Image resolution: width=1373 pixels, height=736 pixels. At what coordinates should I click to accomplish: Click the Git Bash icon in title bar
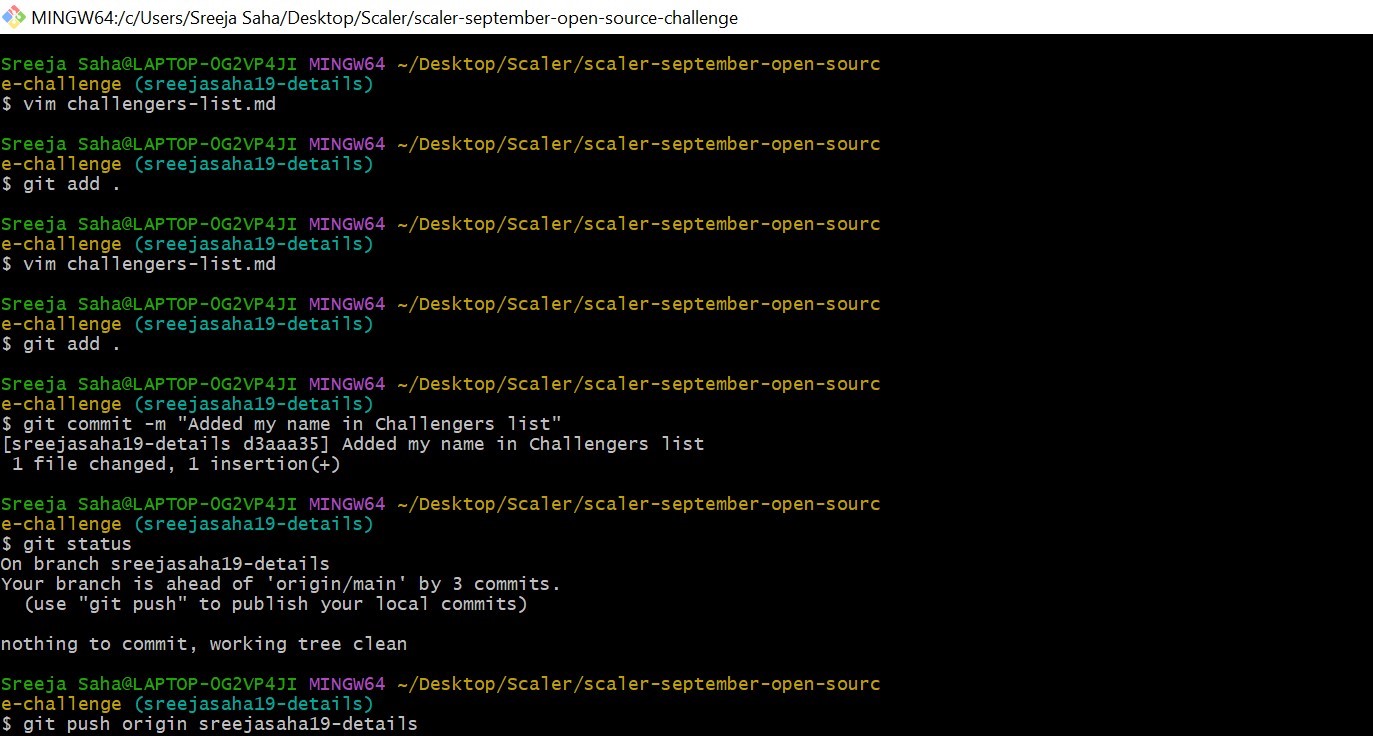[14, 18]
